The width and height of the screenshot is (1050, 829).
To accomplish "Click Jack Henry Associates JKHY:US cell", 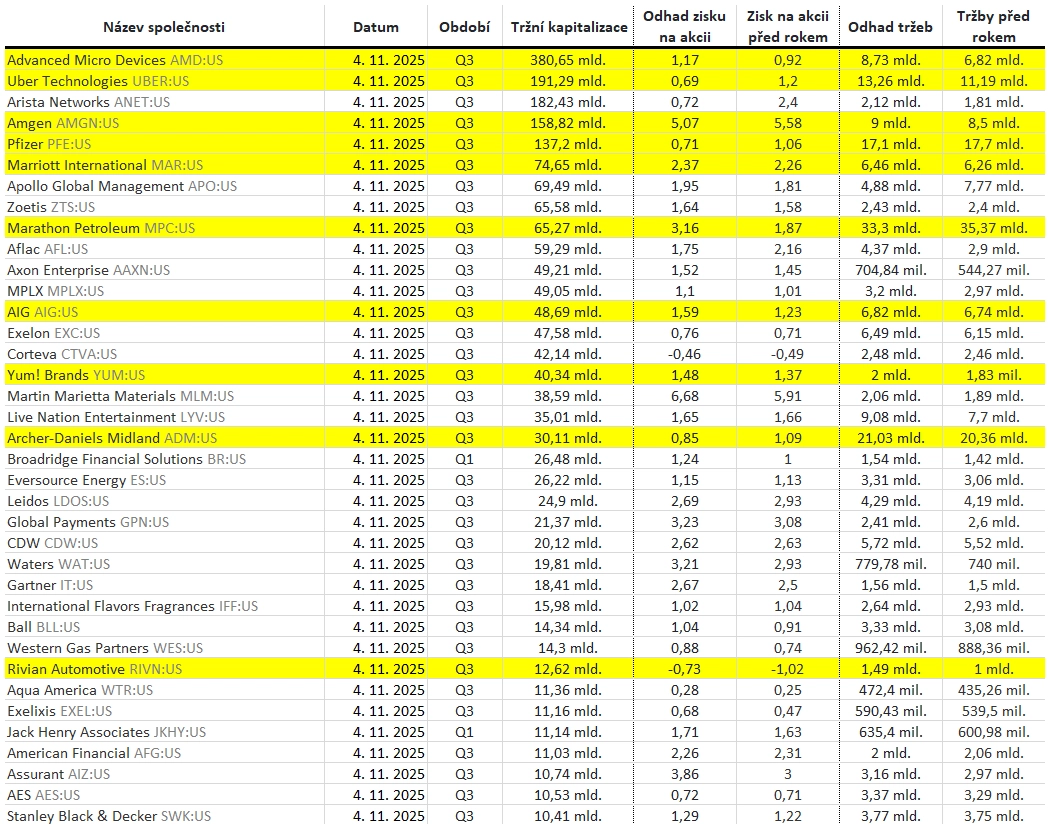I will (x=106, y=732).
